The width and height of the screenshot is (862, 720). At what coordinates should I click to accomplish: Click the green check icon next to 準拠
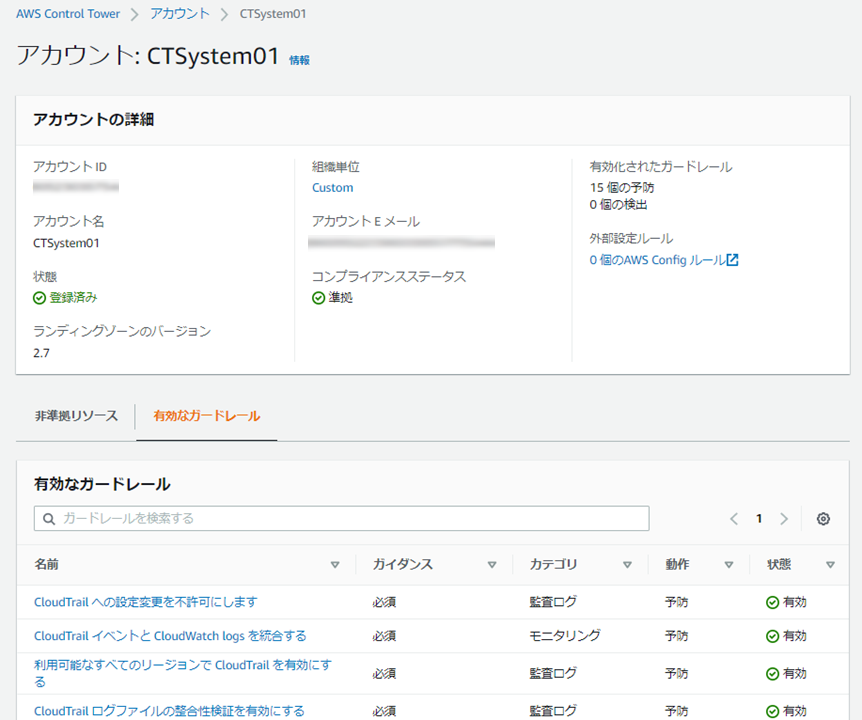tap(318, 298)
